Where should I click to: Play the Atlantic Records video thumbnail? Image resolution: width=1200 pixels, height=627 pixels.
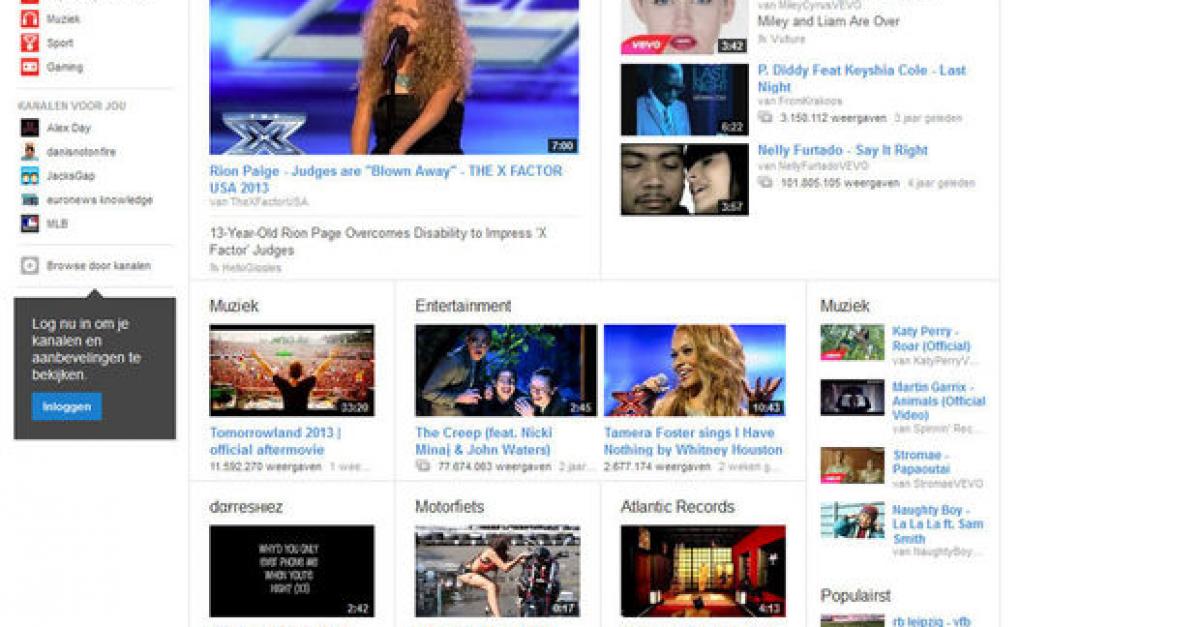click(x=703, y=571)
